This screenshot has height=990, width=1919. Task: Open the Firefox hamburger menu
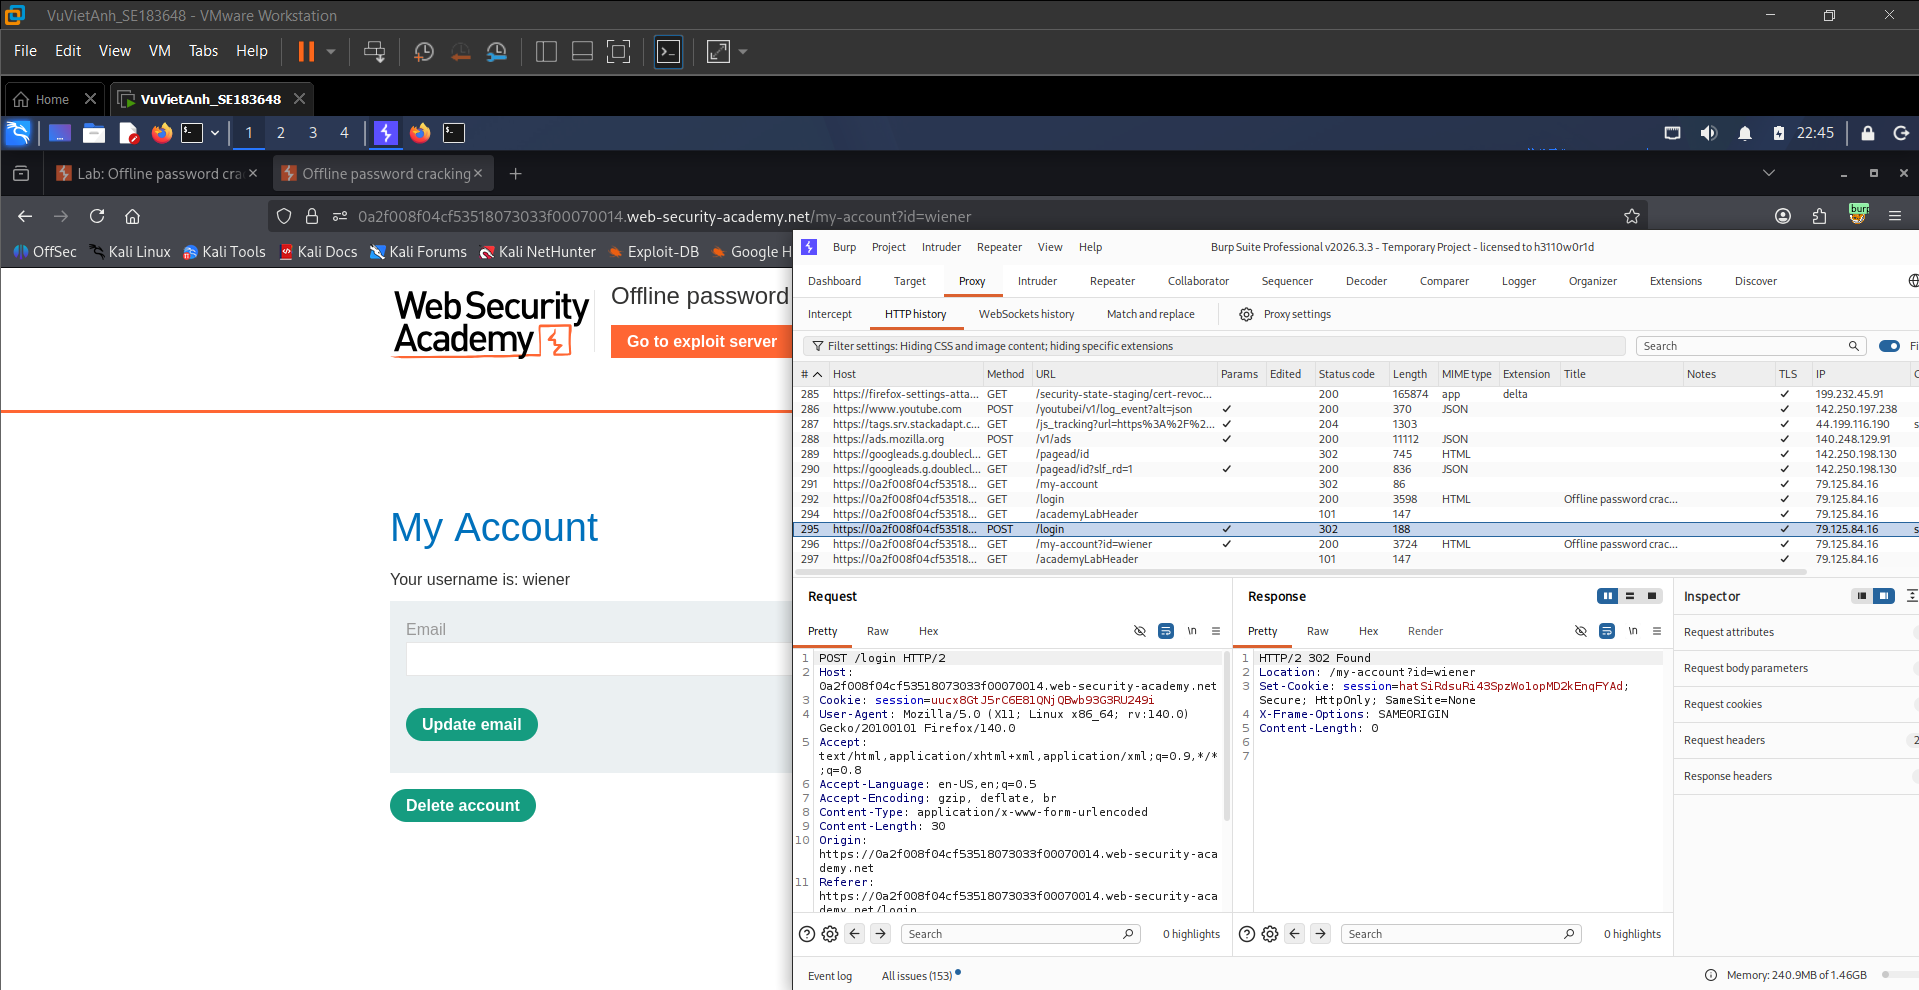click(1895, 216)
